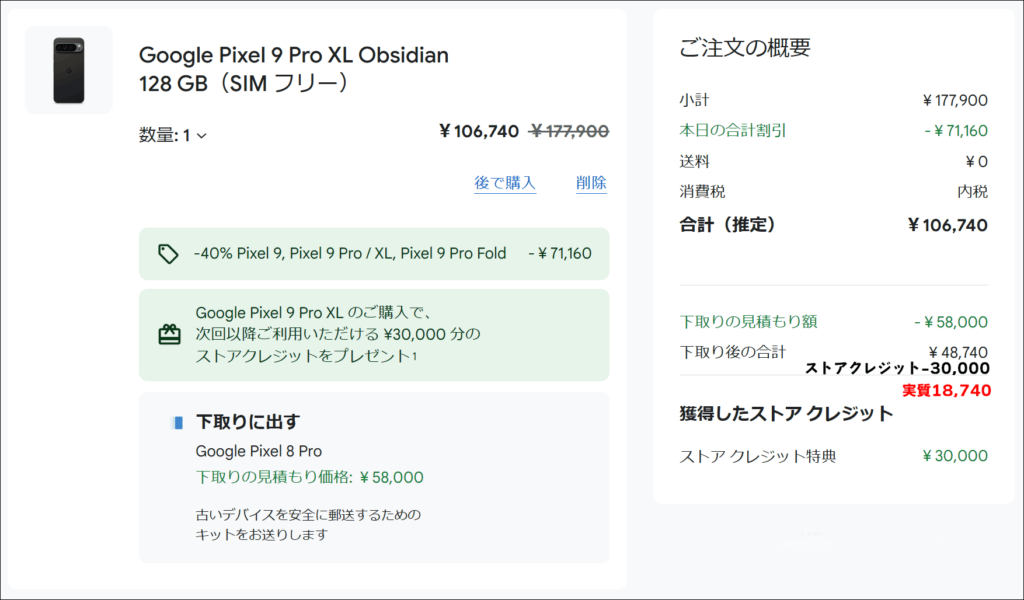The height and width of the screenshot is (600, 1024).
Task: Click the price tag icon in discount banner
Action: coord(168,254)
